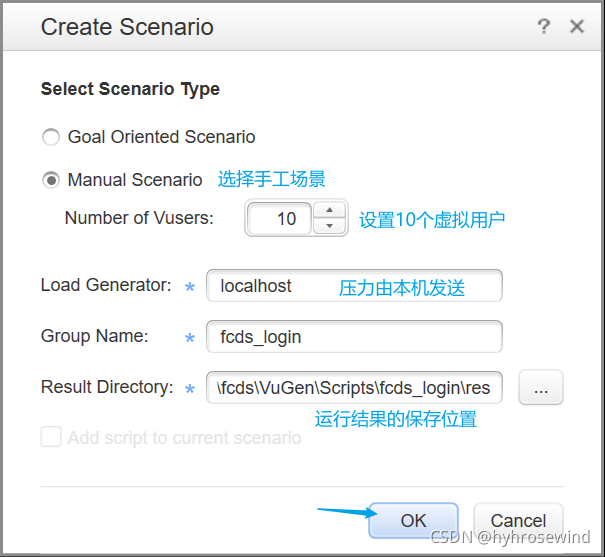The image size is (605, 557).
Task: Click the Group Name fcds_login field
Action: (x=354, y=337)
